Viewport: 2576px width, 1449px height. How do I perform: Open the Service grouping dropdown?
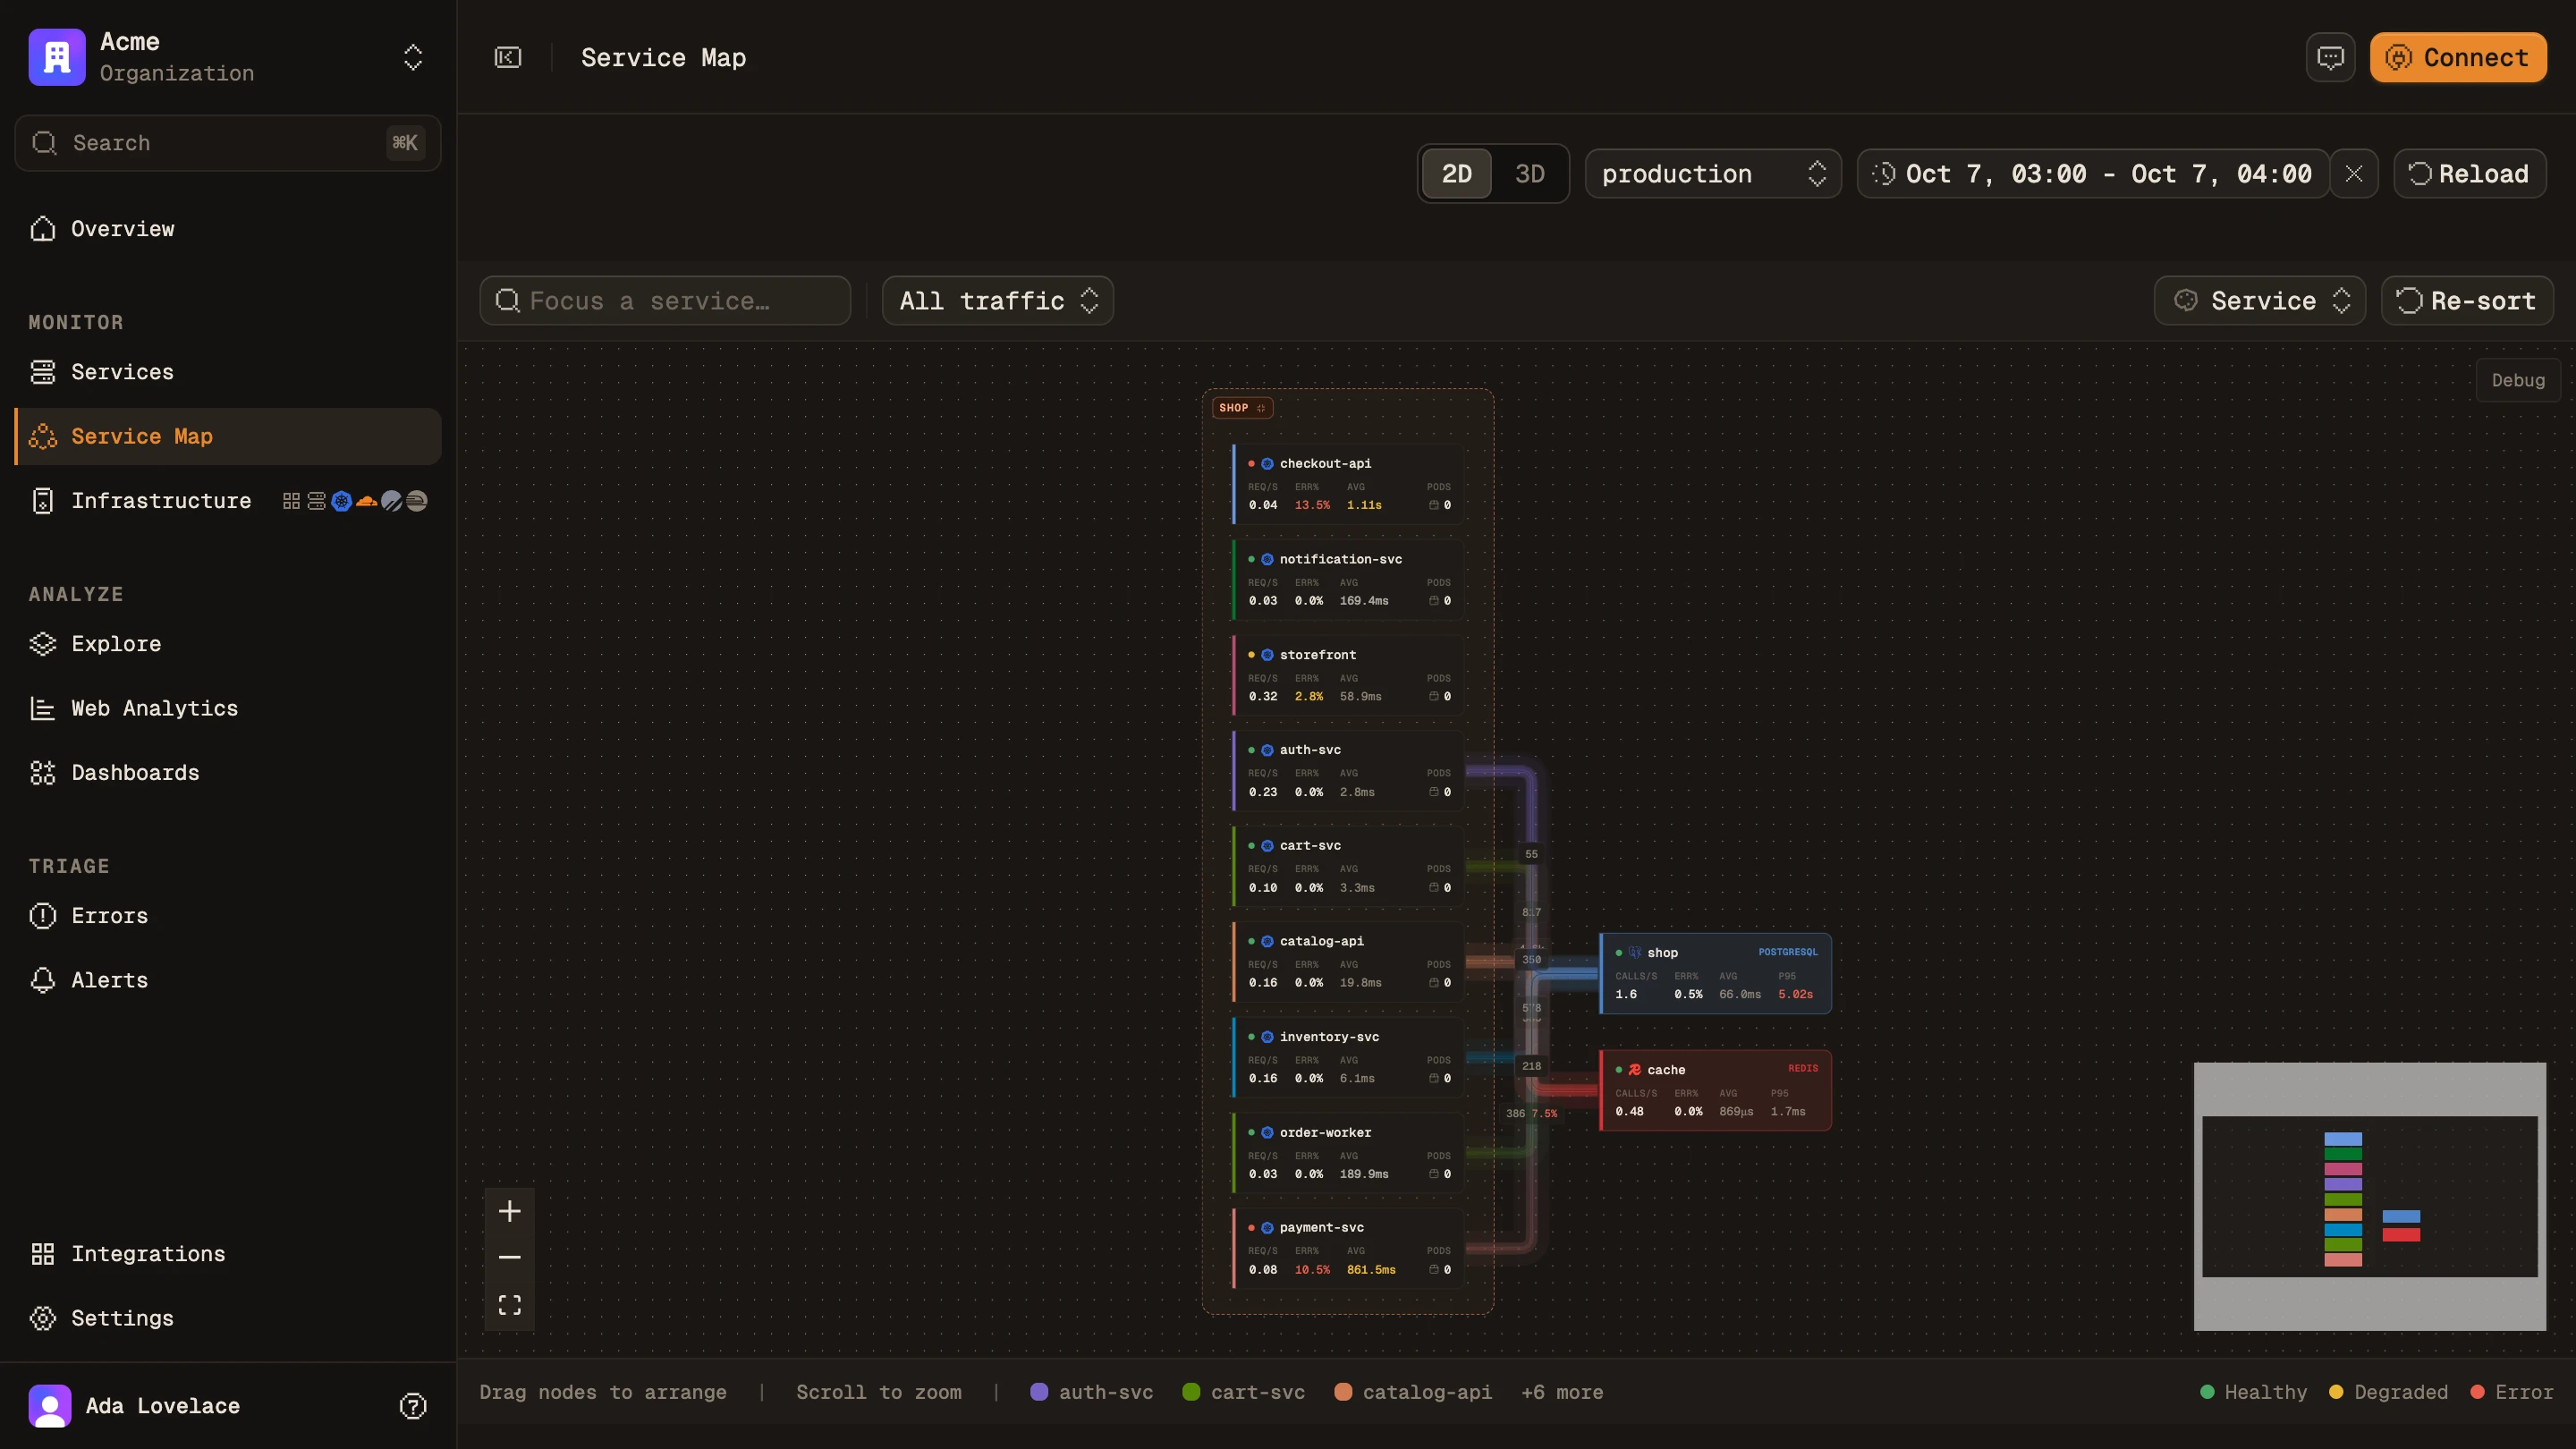[x=2259, y=301]
